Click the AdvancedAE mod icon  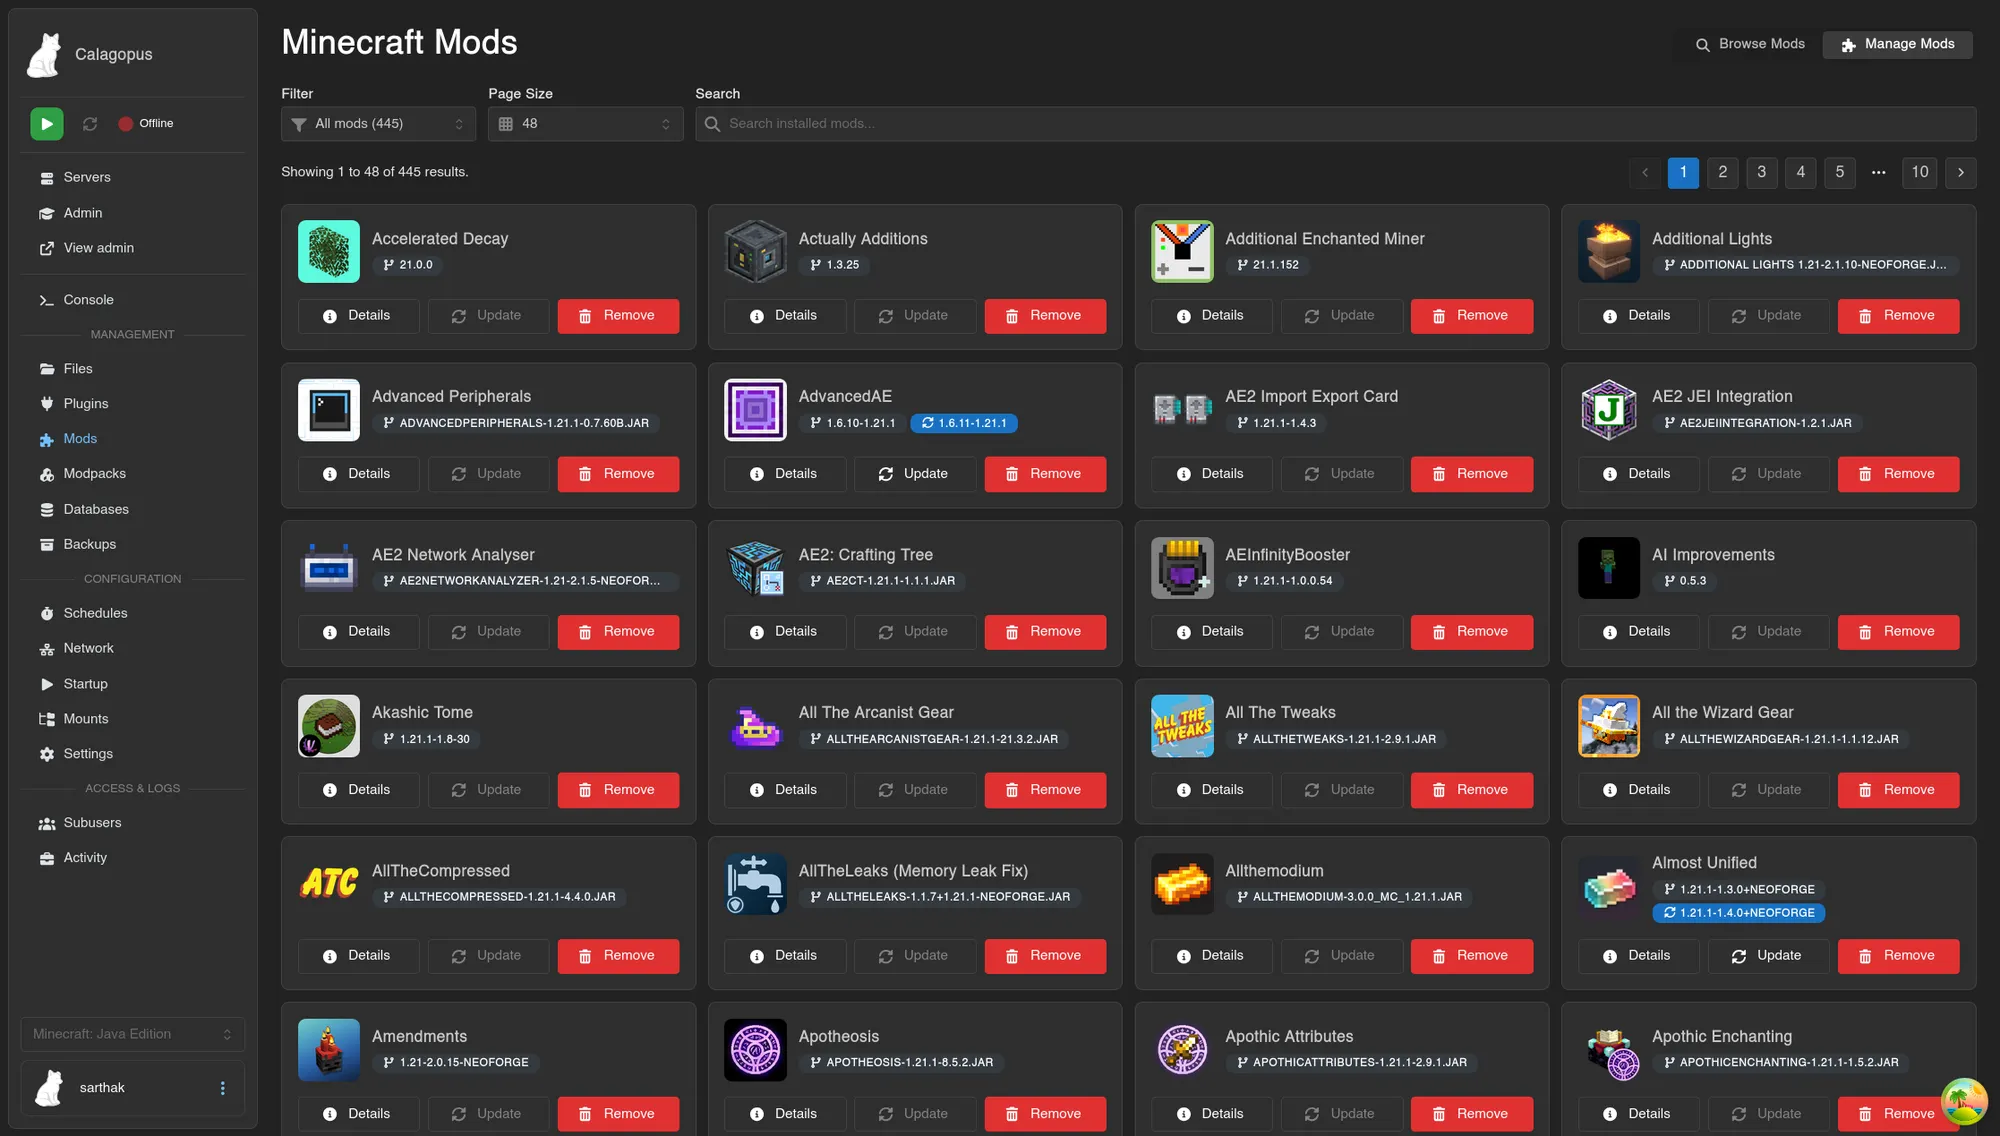pos(755,409)
